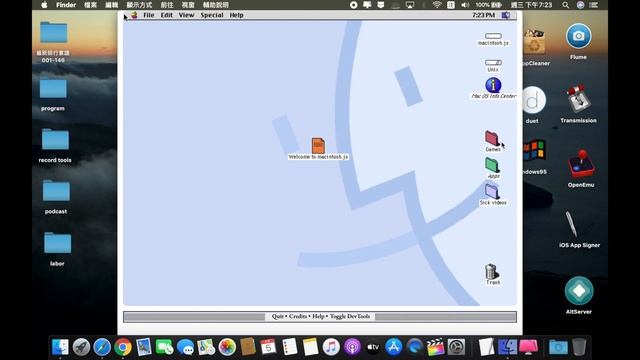Open FaceTime from the Dock
Viewport: 640px width, 360px height.
tap(164, 347)
